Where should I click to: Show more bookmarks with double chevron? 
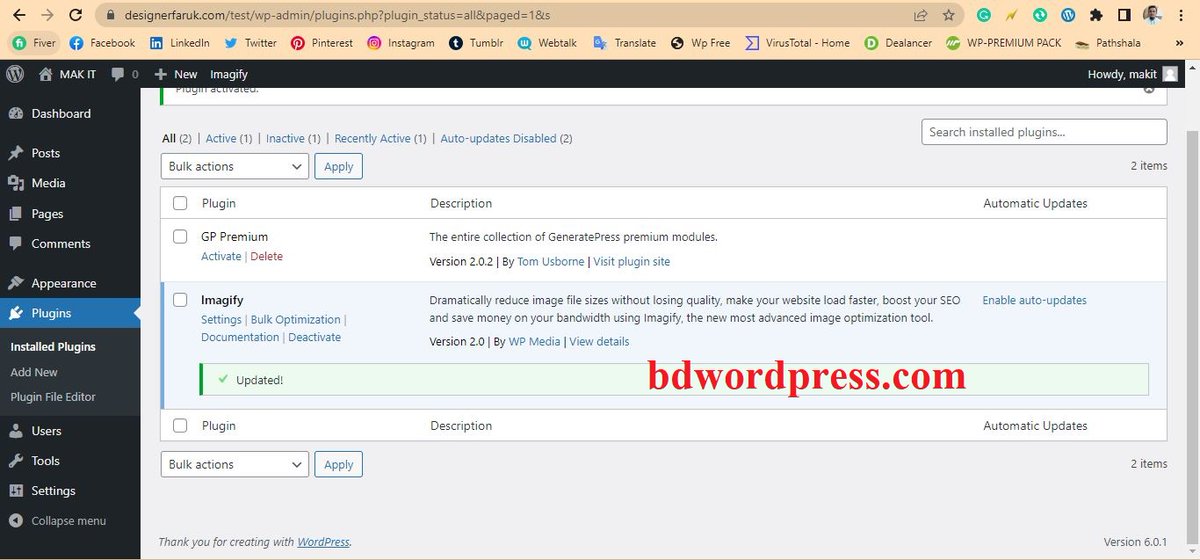[x=1181, y=43]
